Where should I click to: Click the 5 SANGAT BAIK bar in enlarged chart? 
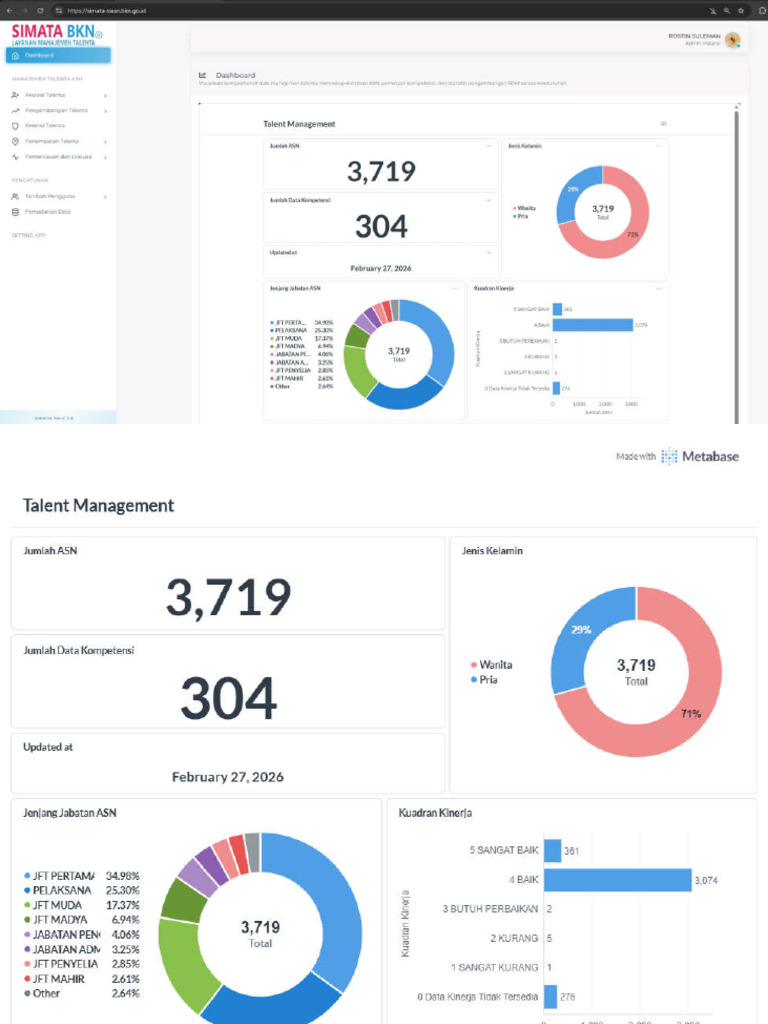click(552, 850)
